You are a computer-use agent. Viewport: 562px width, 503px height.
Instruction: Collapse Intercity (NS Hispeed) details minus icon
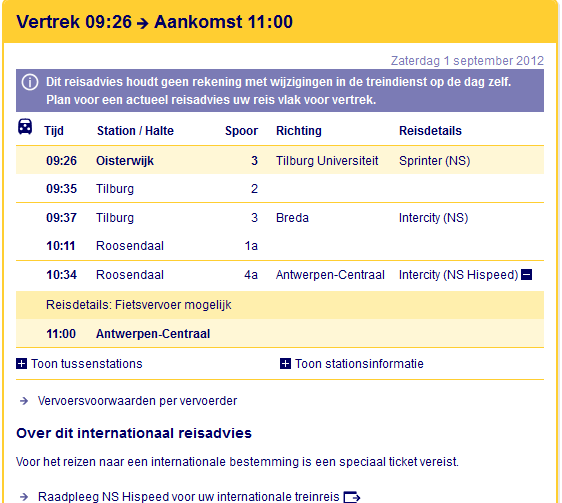pos(526,275)
